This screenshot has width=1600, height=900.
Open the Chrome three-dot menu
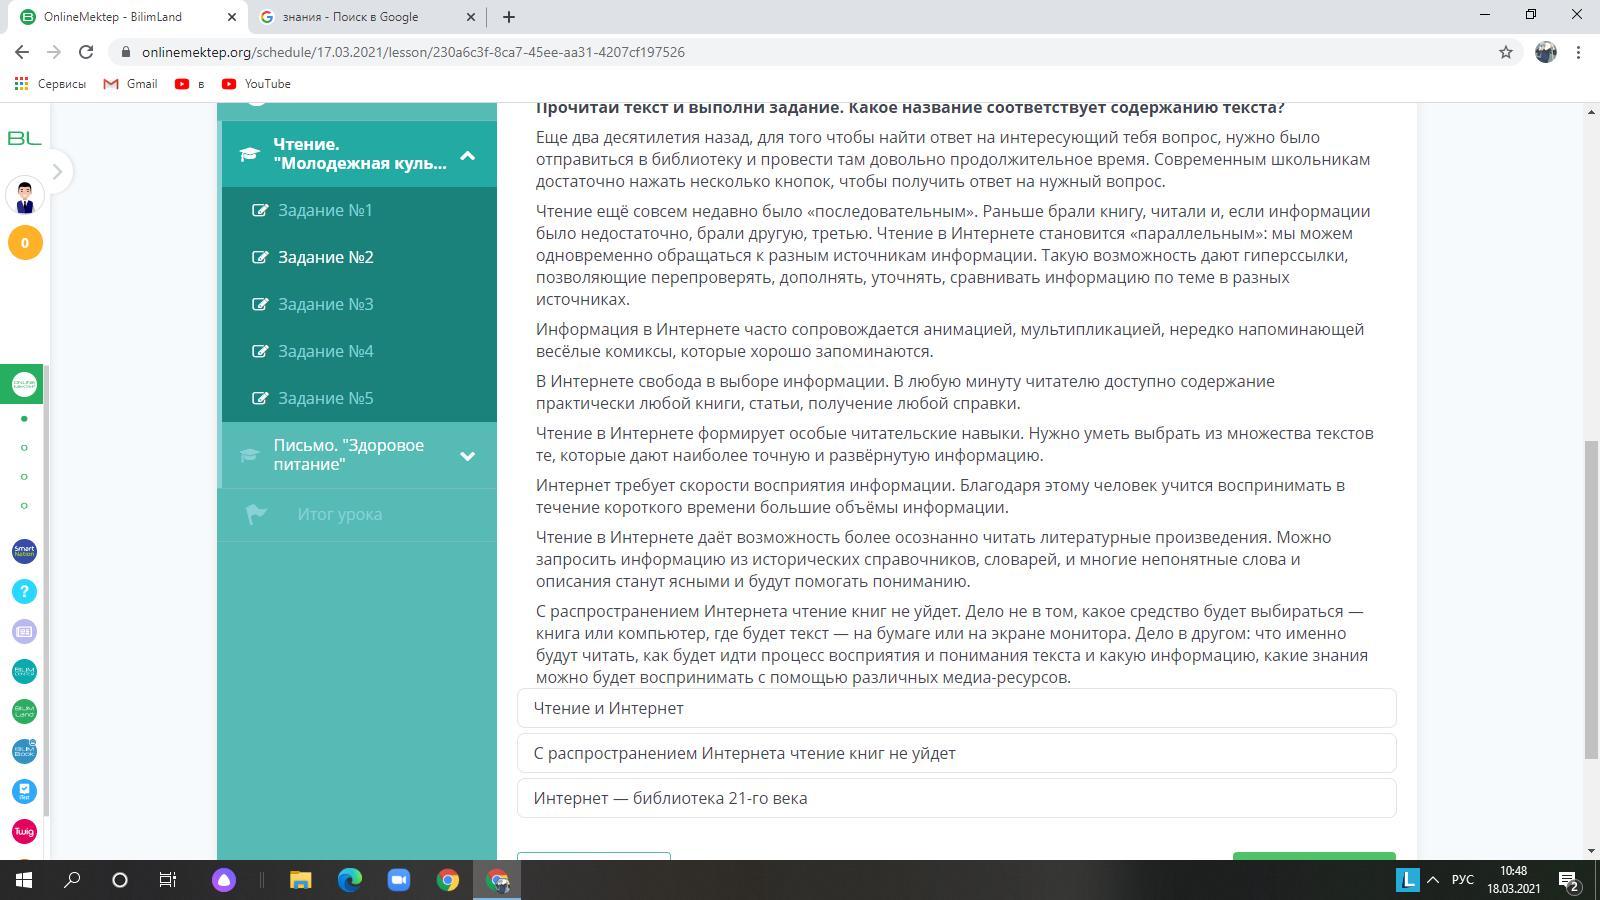(1578, 52)
